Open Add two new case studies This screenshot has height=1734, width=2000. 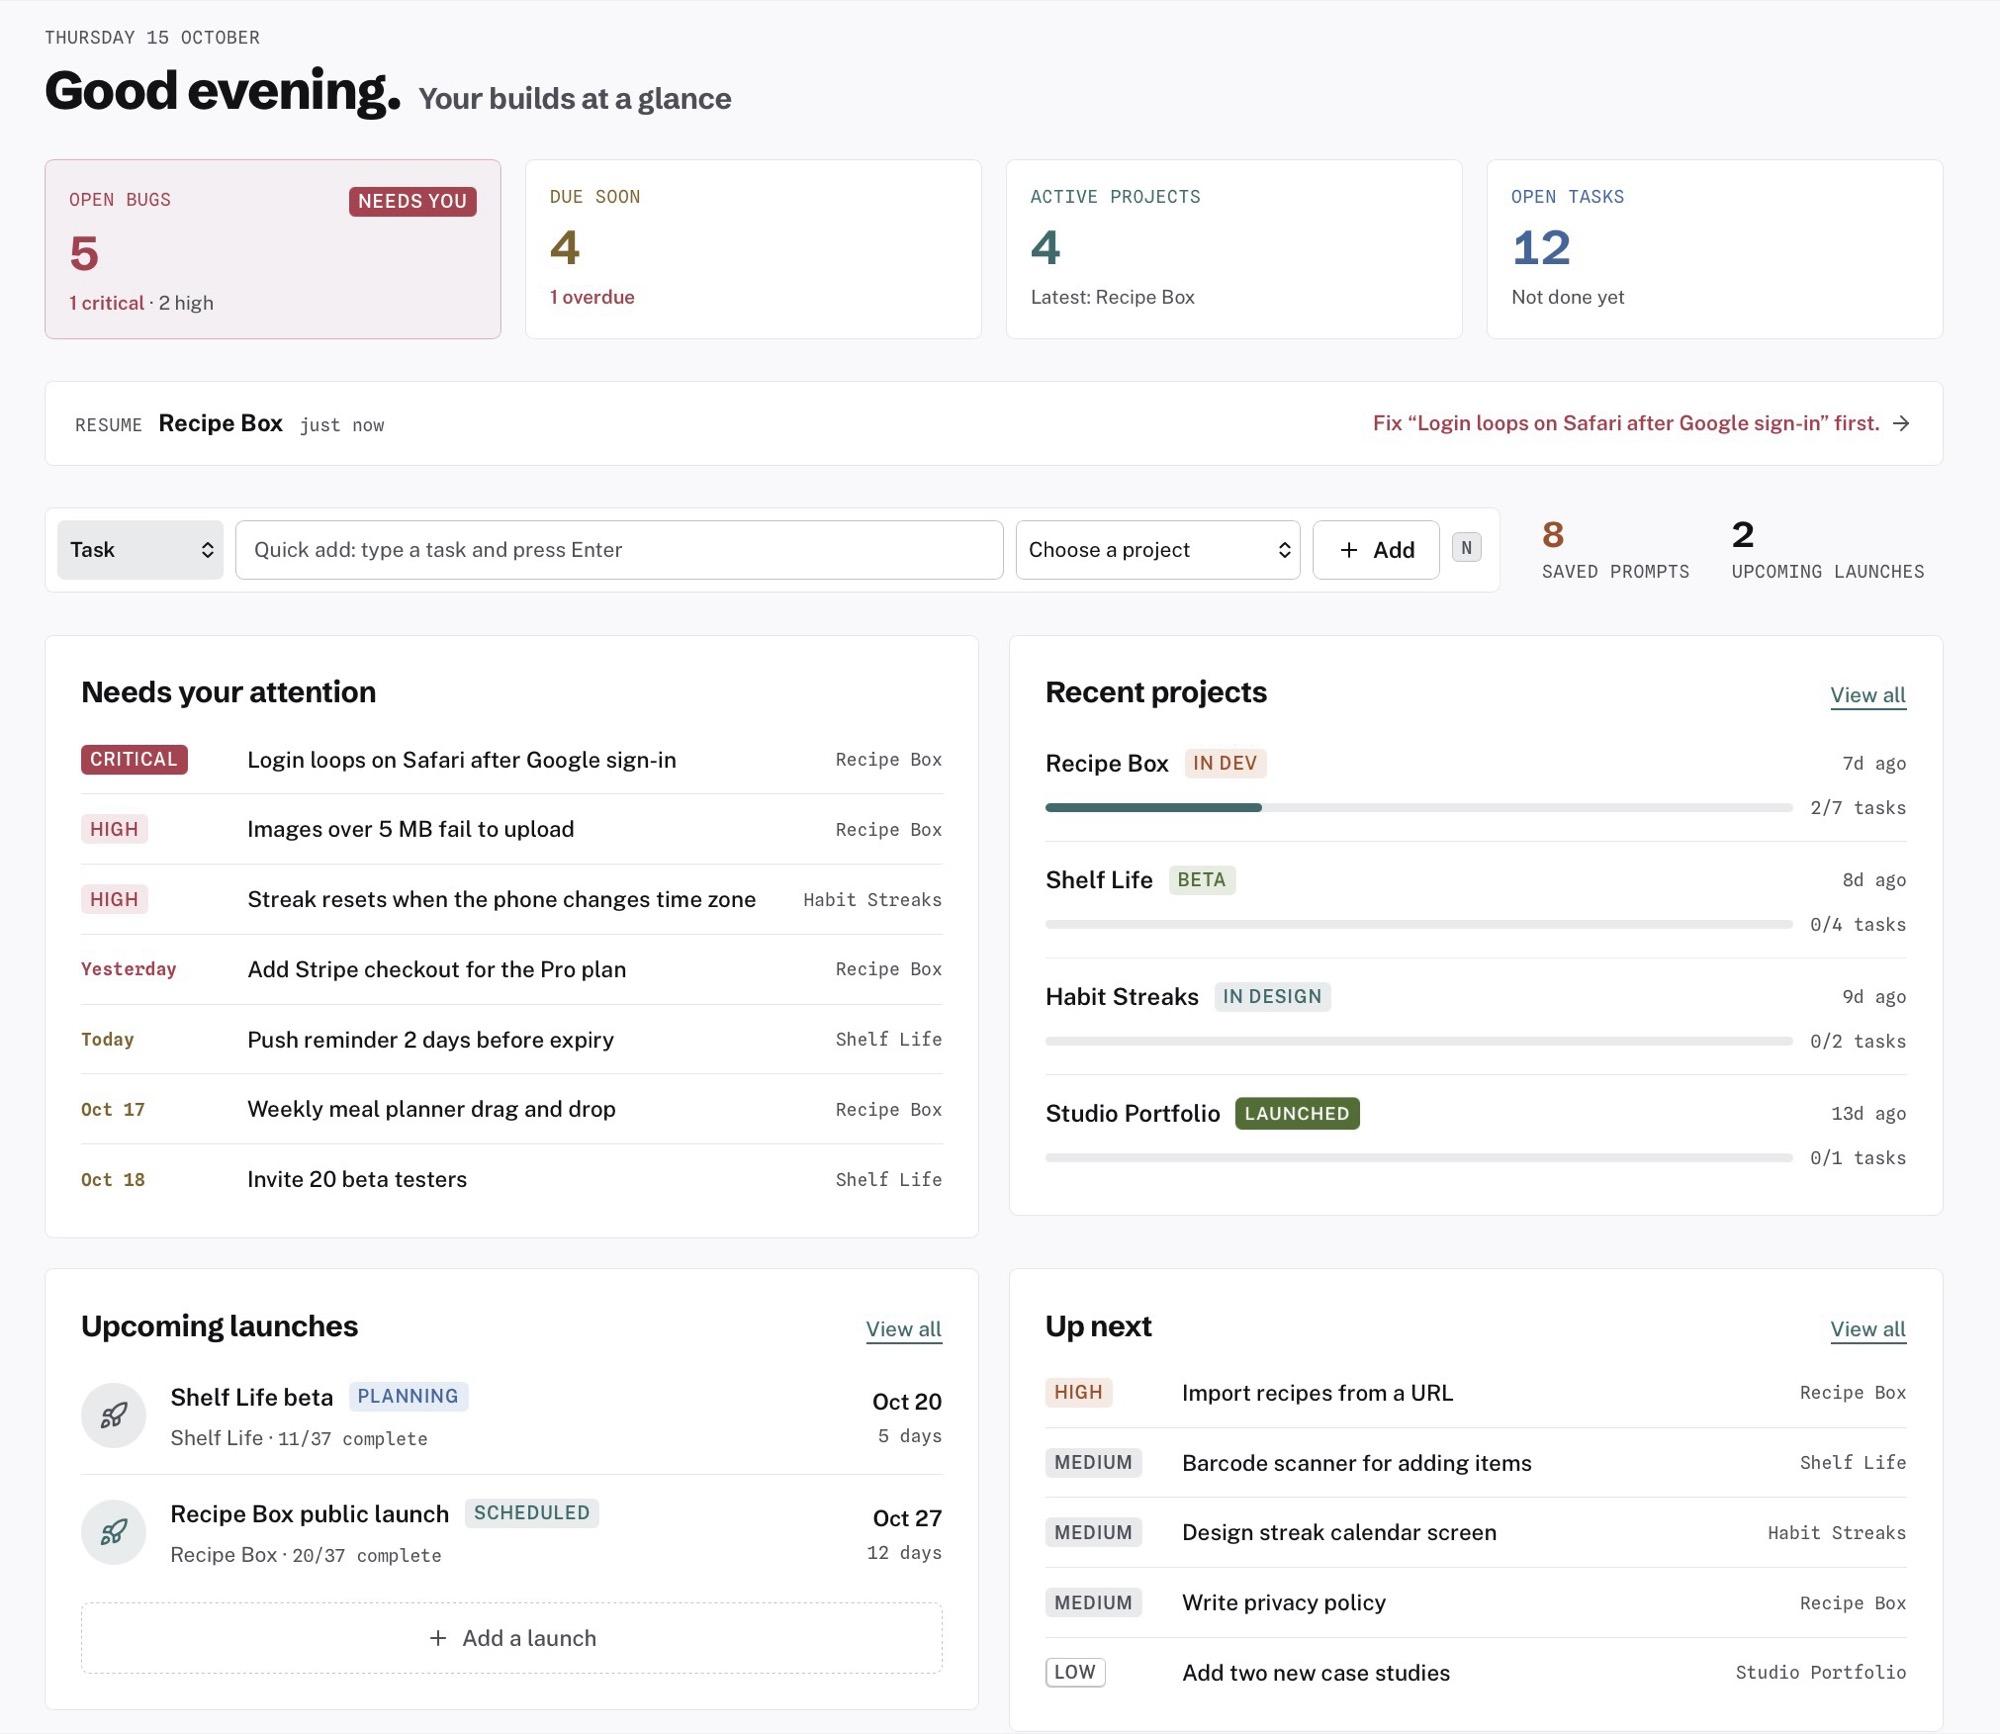pyautogui.click(x=1476, y=1673)
